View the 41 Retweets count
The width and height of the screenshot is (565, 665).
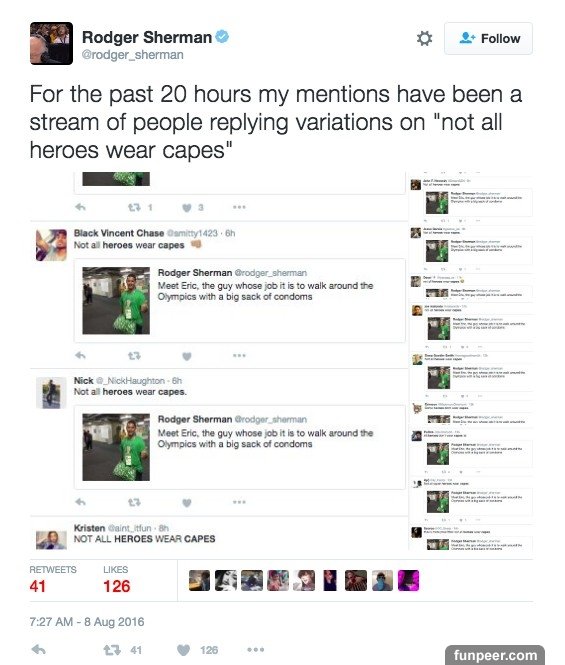pos(53,579)
